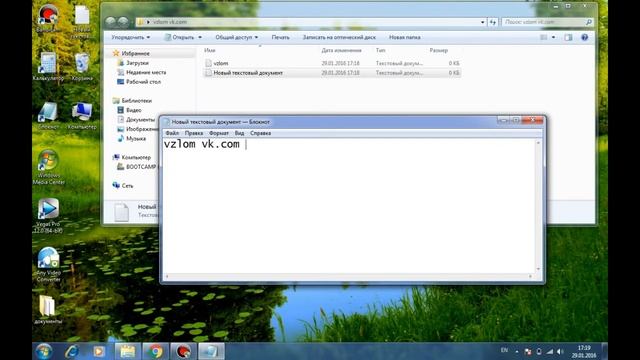Open Notepad's Вид menu

pos(239,133)
